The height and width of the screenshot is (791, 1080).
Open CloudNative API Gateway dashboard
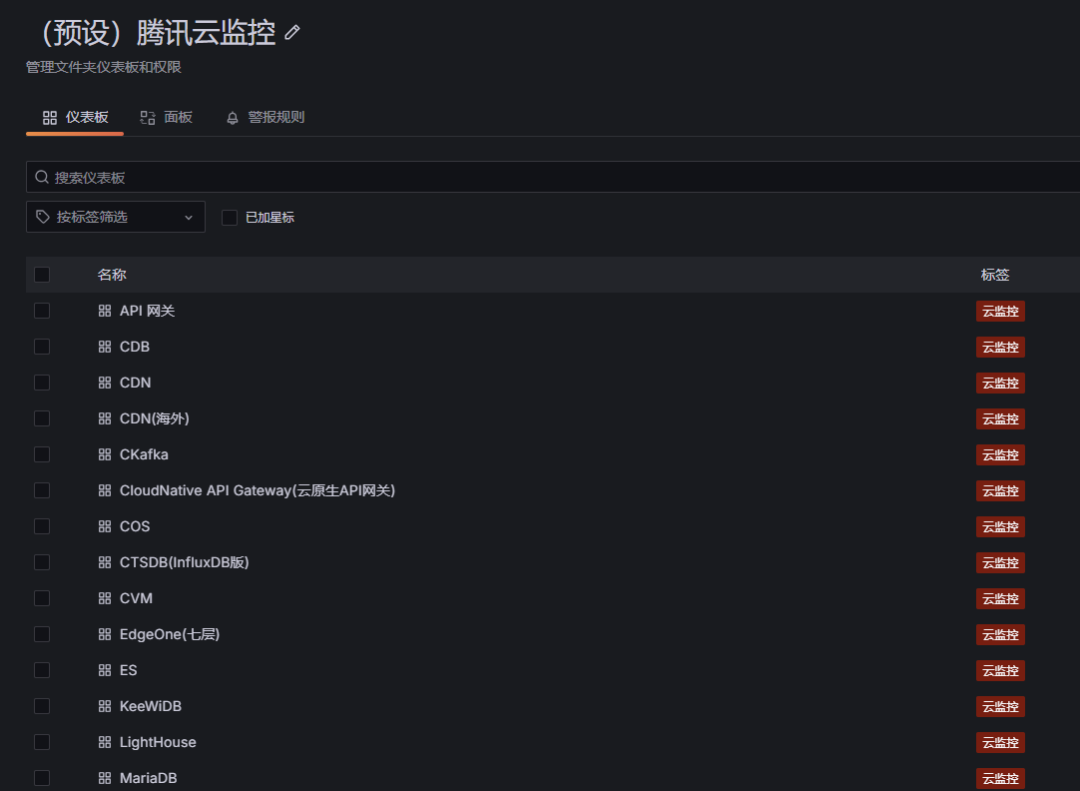[257, 491]
